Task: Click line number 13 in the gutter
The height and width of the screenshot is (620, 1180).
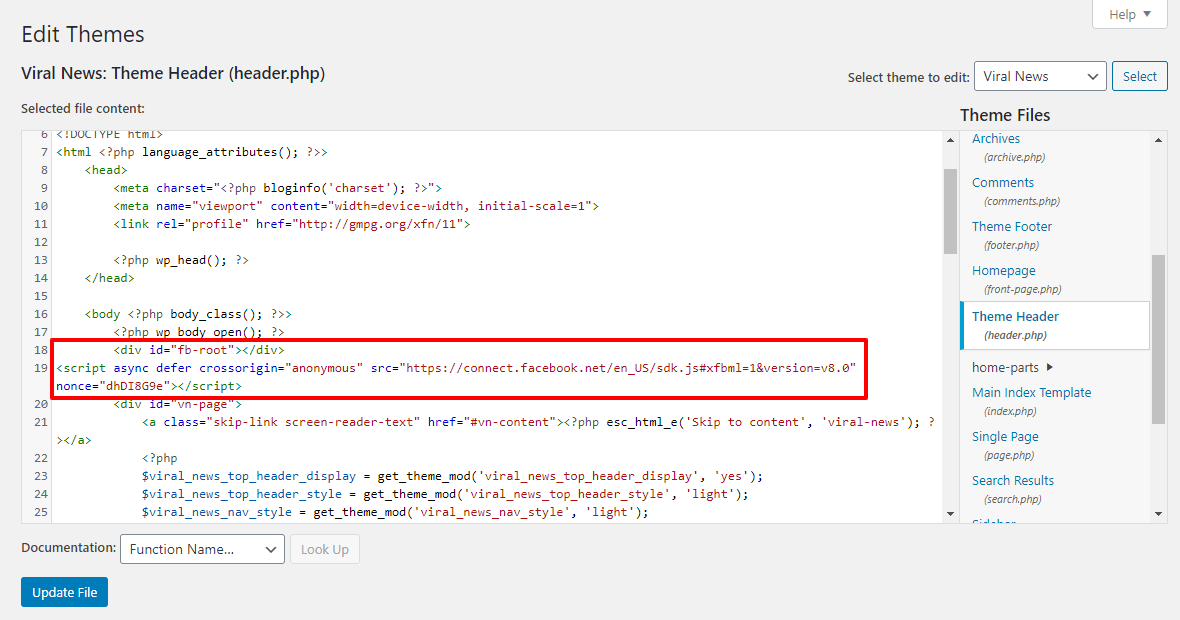Action: 41,260
